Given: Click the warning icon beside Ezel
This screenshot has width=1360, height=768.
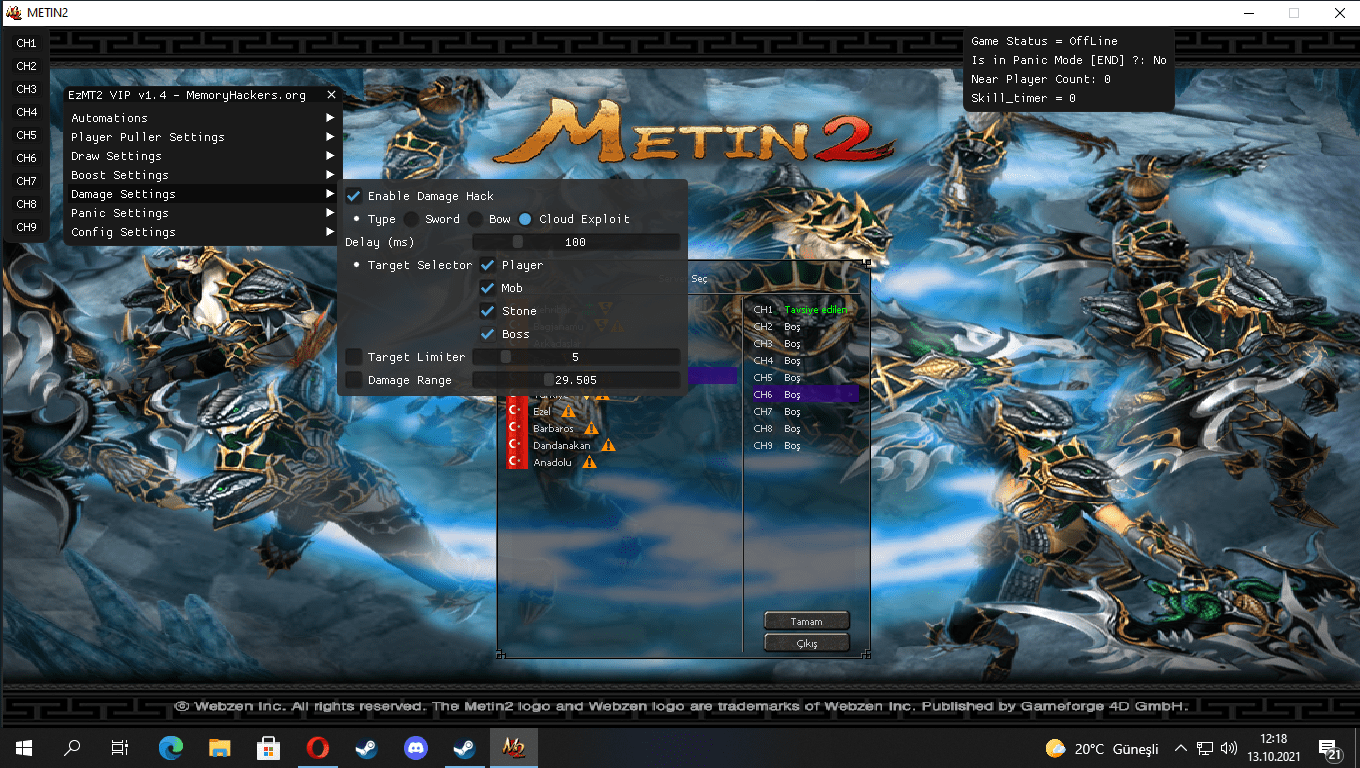Looking at the screenshot, I should click(568, 411).
